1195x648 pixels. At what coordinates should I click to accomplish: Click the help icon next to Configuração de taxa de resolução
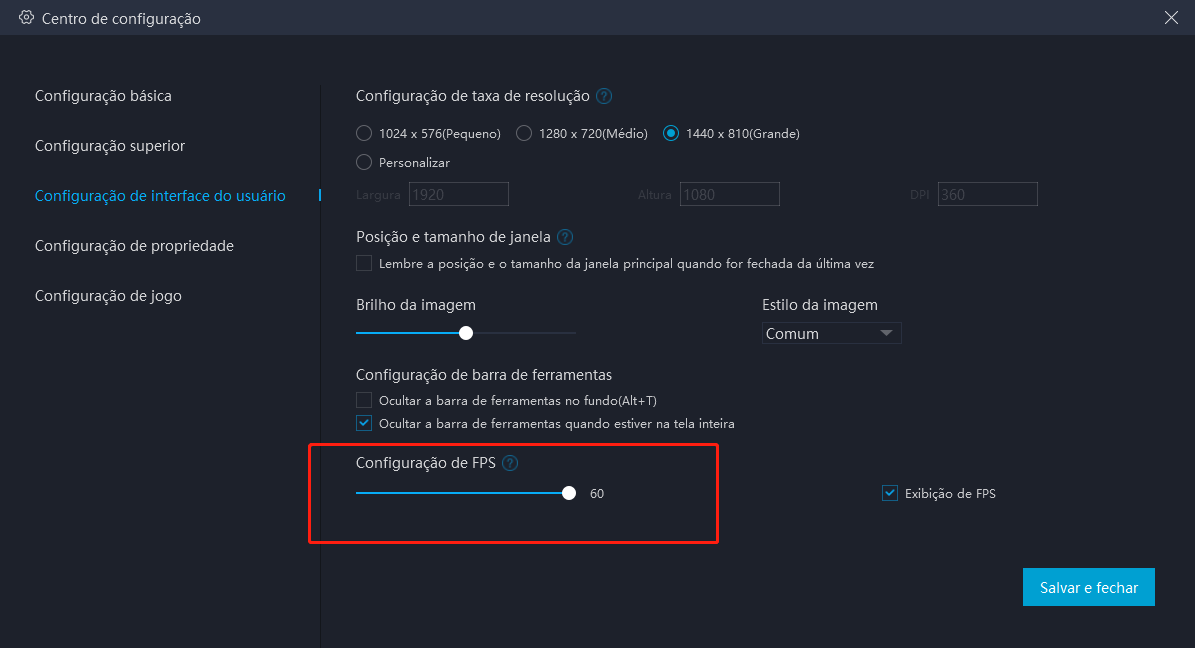(x=603, y=95)
